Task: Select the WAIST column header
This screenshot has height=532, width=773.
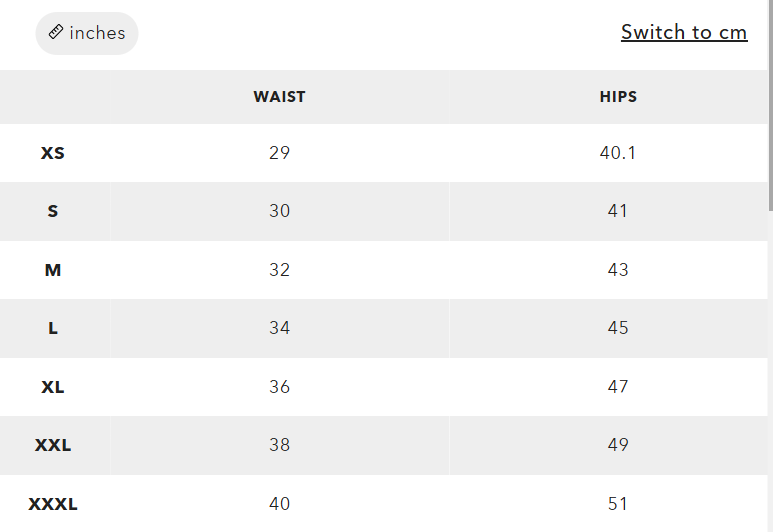Action: tap(279, 97)
